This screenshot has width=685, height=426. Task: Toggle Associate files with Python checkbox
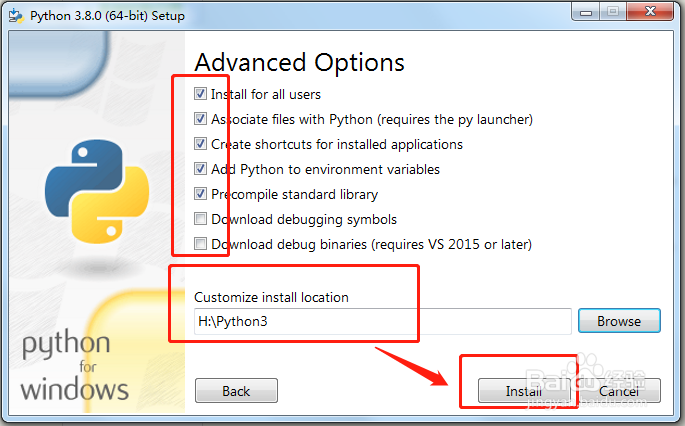(202, 119)
